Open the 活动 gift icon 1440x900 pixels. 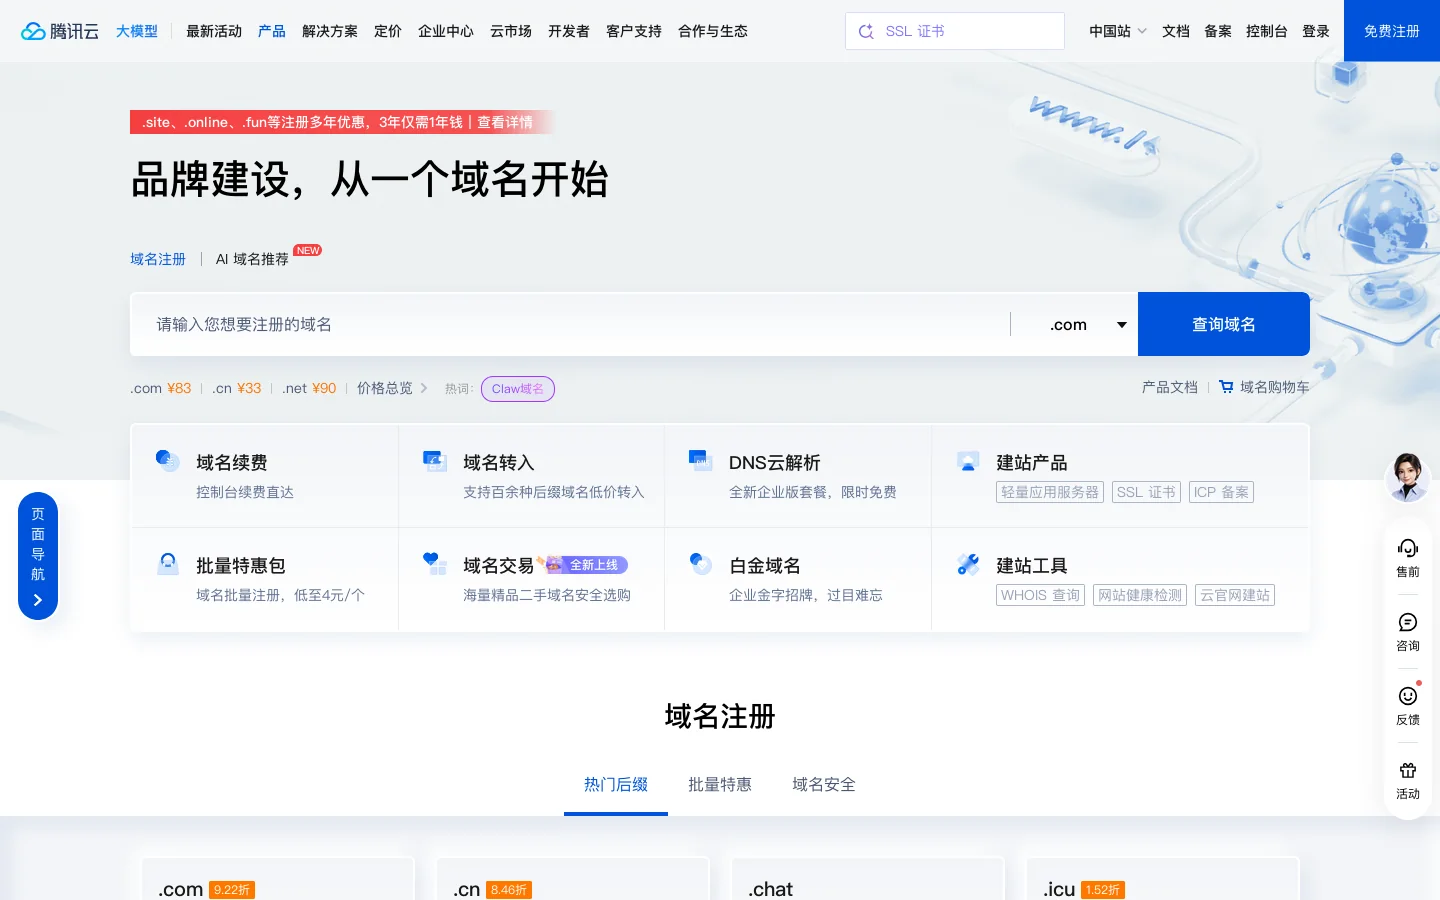(x=1408, y=770)
